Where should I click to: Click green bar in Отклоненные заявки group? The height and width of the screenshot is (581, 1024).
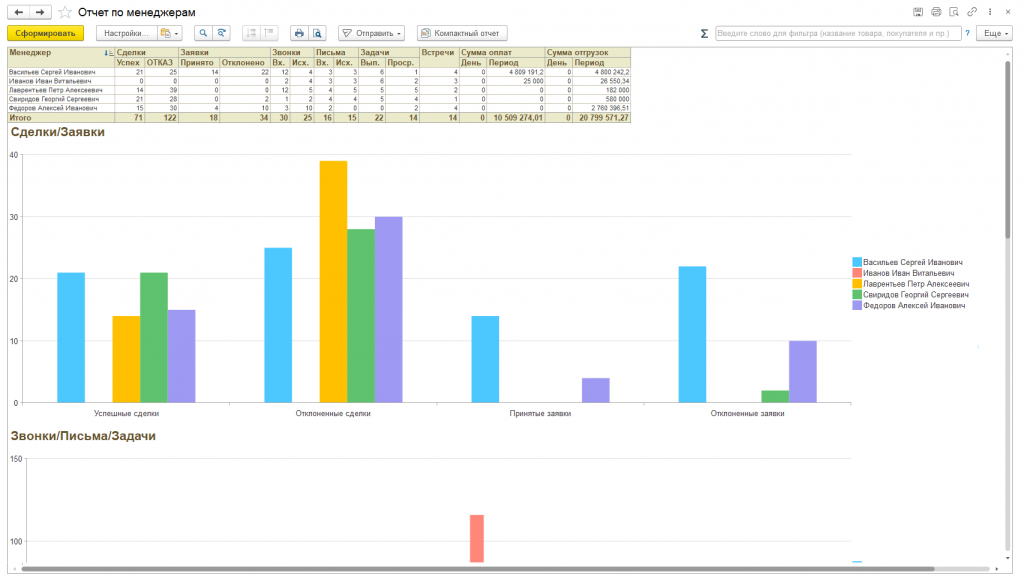[x=775, y=396]
